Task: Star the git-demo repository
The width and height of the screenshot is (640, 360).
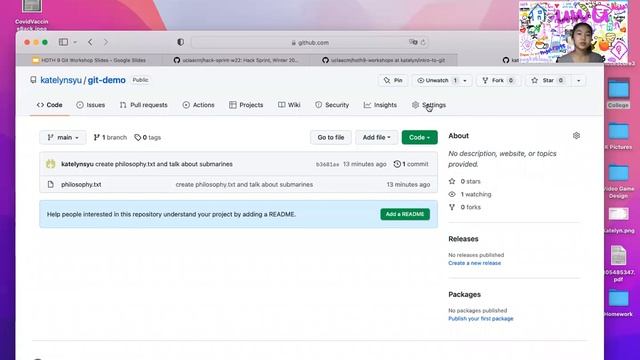Action: (548, 80)
